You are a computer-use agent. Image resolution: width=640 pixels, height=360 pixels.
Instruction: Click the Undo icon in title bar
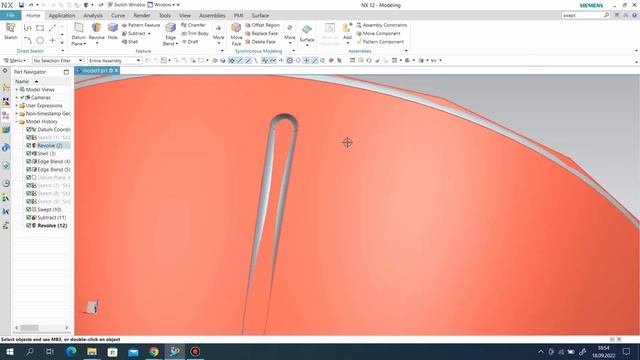(x=31, y=5)
